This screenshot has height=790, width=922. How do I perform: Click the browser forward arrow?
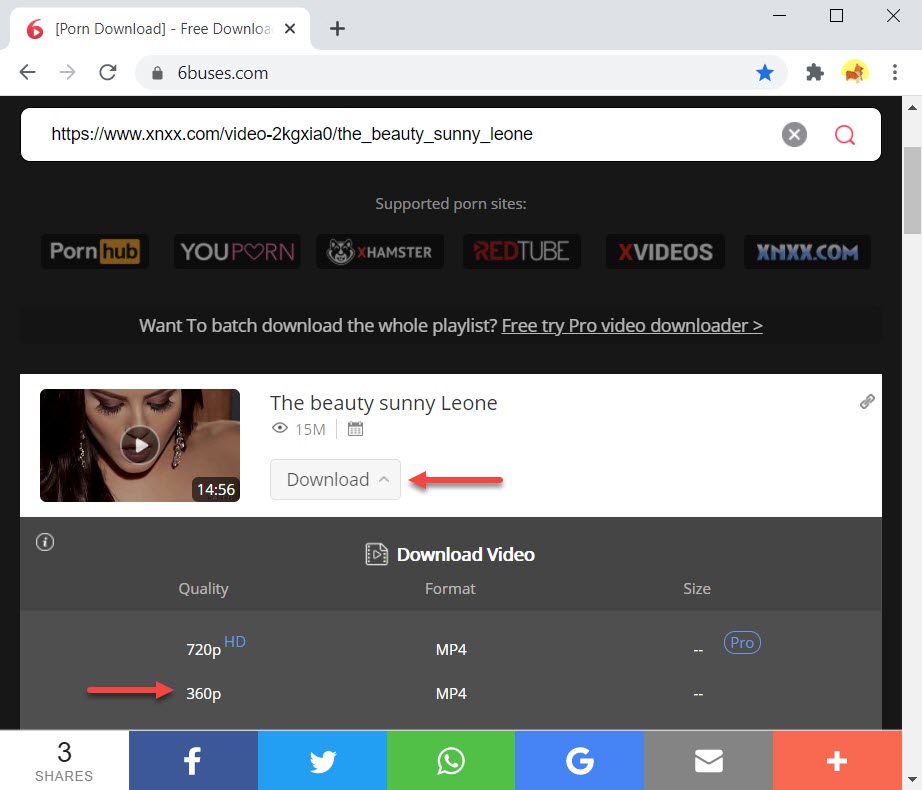[68, 72]
